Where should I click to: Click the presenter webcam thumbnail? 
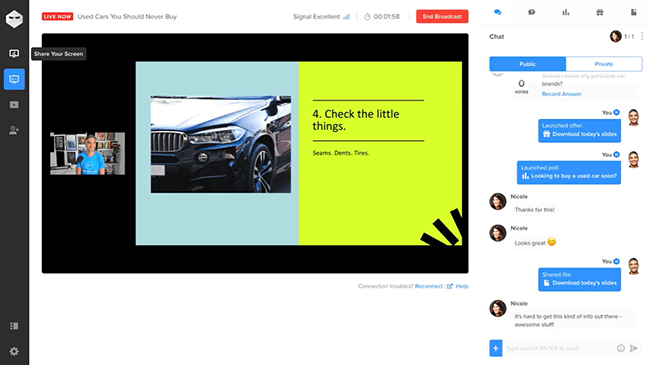click(87, 153)
